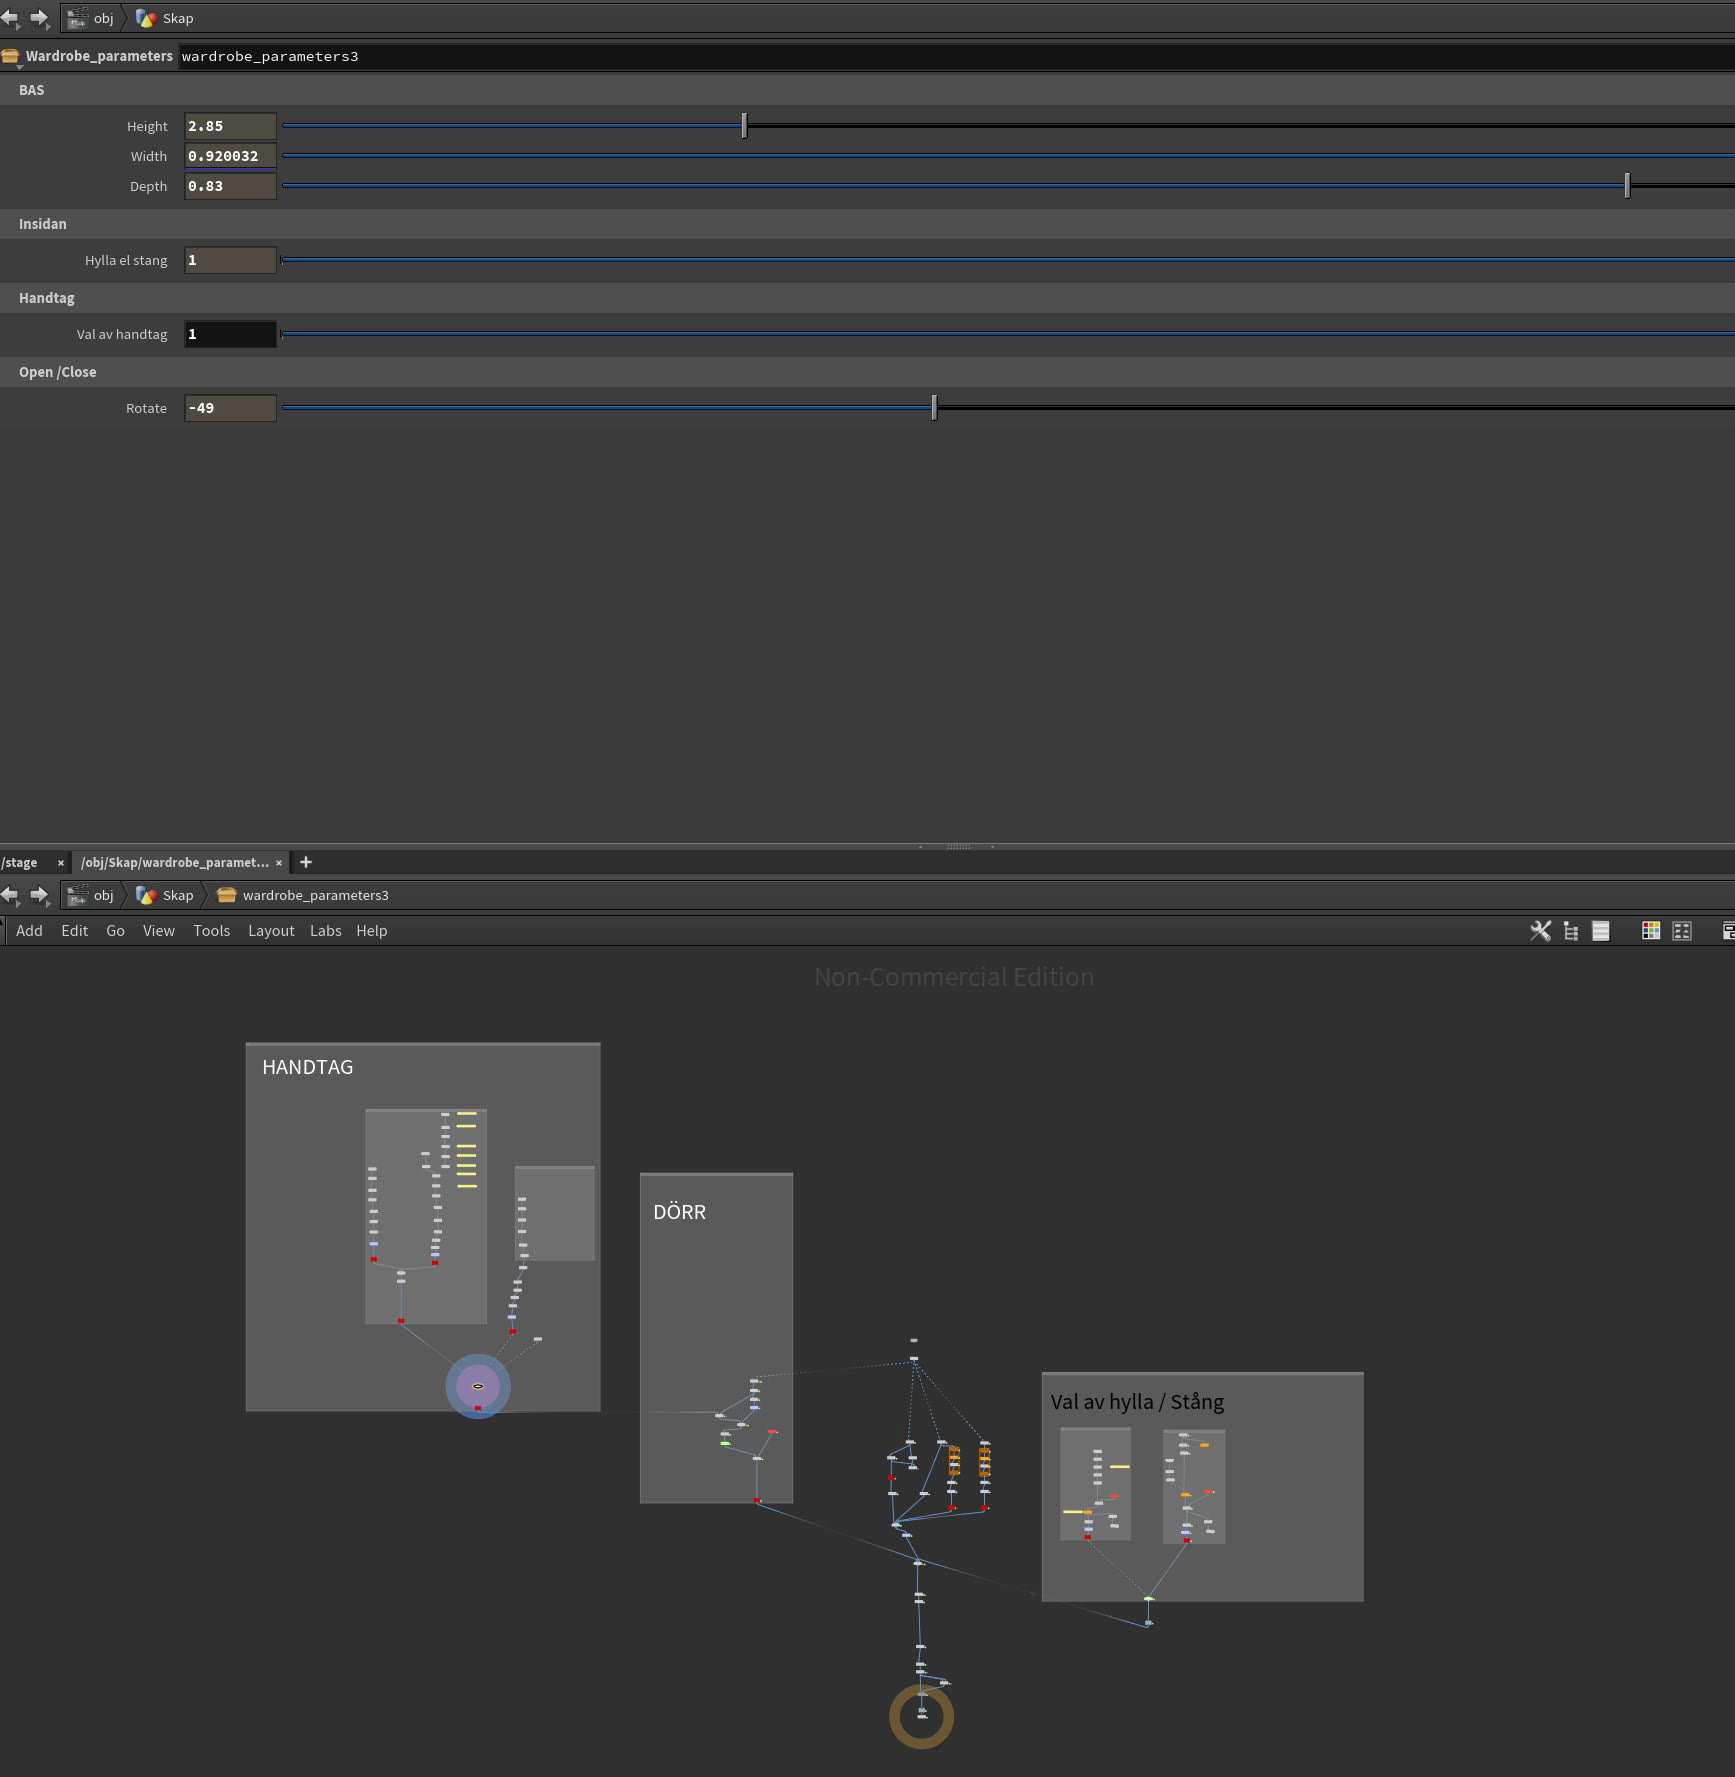Open the color palette icon

click(x=1651, y=931)
